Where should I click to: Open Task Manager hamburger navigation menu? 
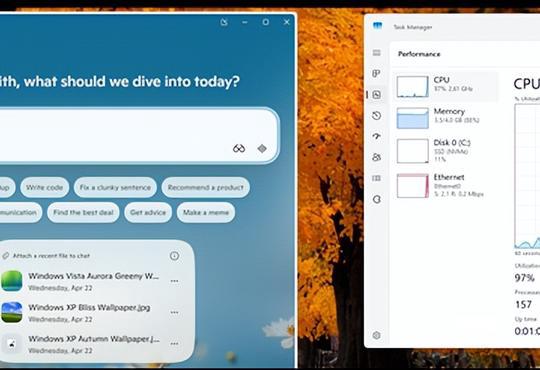pos(376,53)
